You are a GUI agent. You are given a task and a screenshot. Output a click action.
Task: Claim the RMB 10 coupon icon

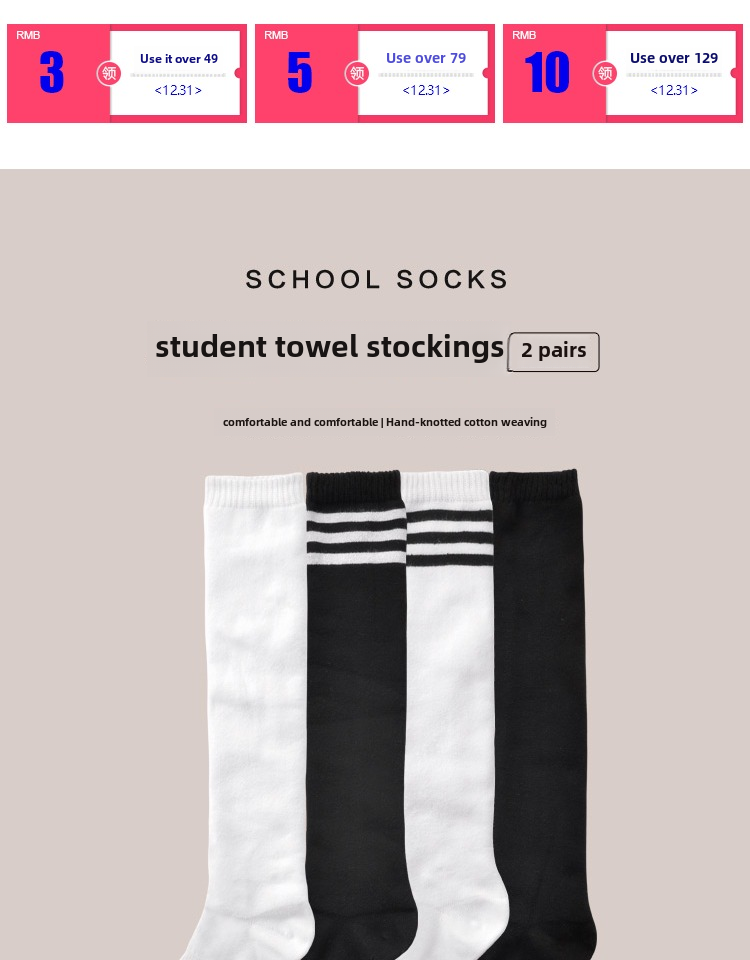pyautogui.click(x=605, y=73)
